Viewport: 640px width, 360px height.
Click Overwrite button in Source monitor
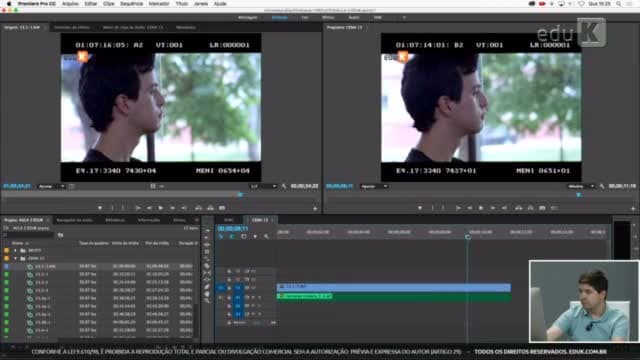210,208
